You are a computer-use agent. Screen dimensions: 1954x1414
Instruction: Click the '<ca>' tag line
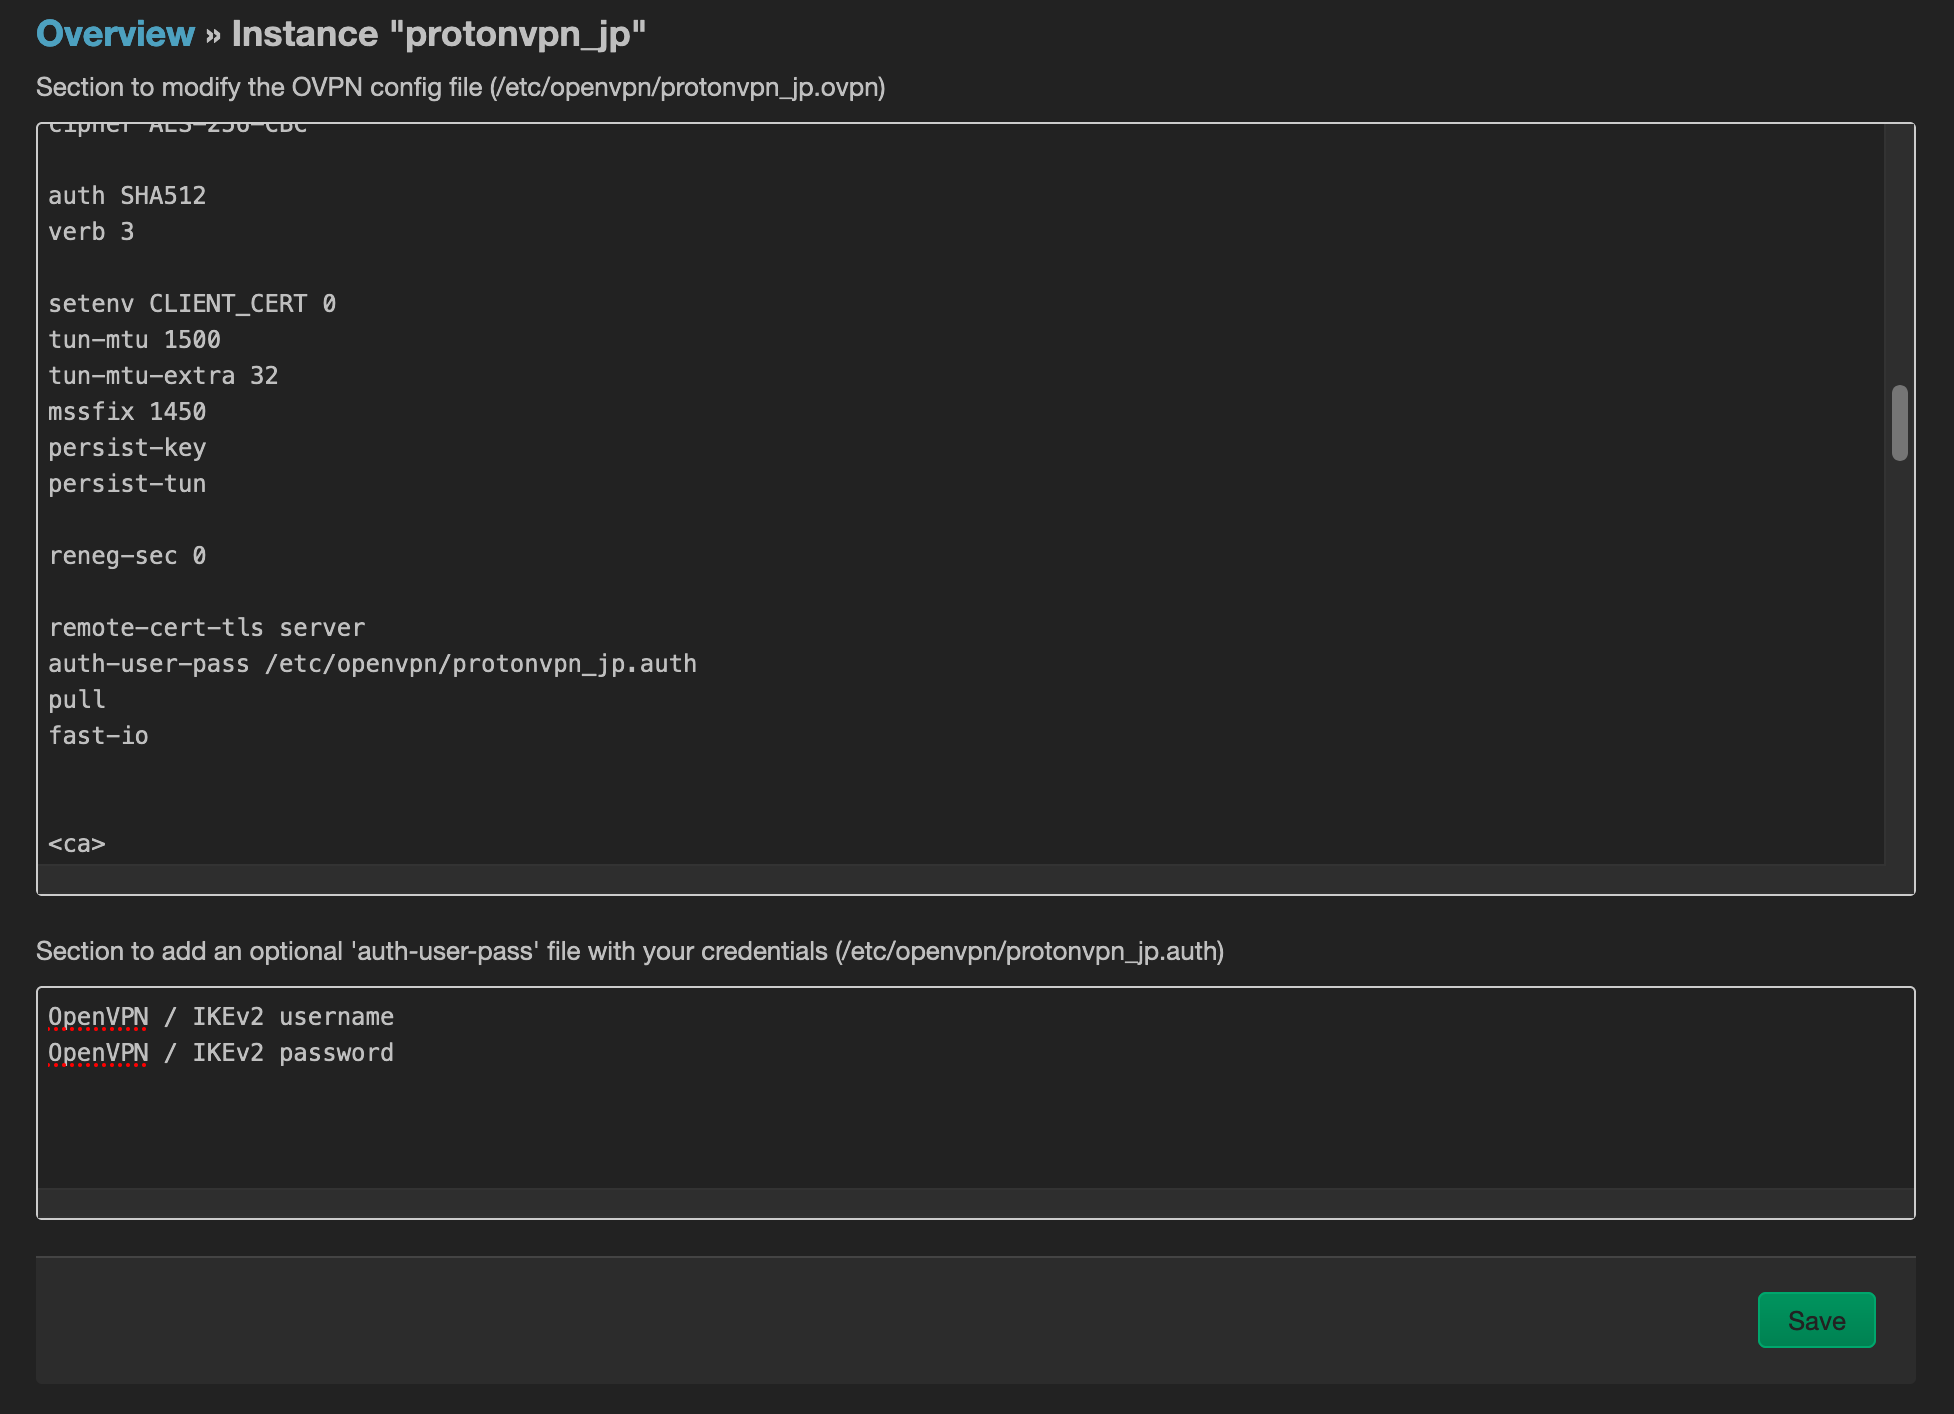[77, 844]
